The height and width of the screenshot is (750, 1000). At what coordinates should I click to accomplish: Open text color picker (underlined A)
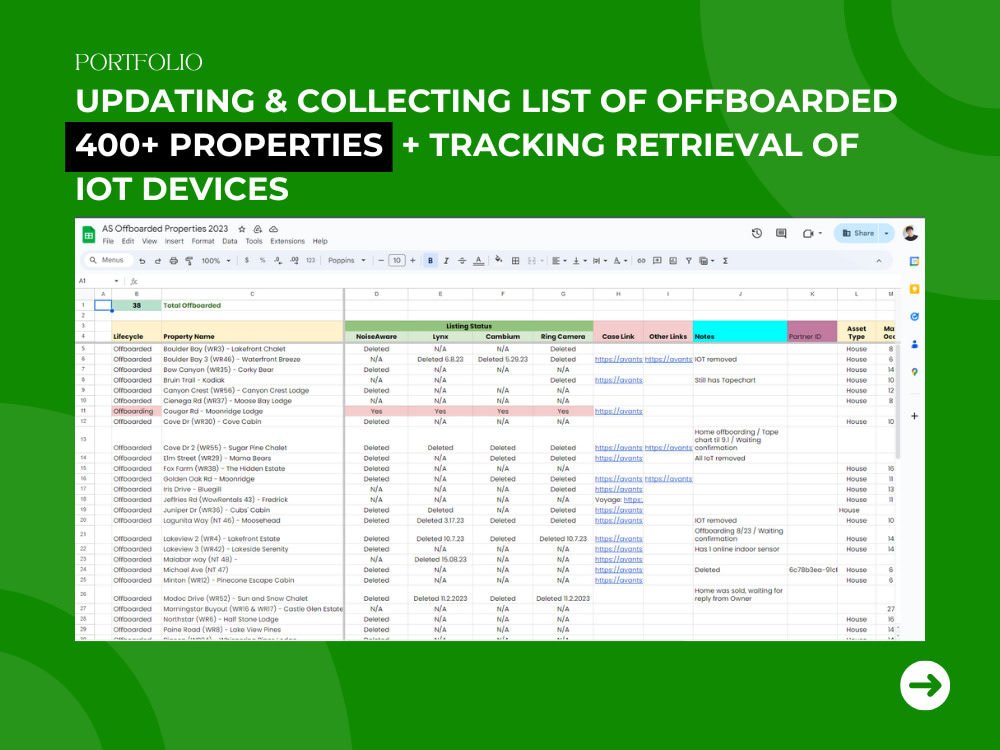[x=478, y=261]
